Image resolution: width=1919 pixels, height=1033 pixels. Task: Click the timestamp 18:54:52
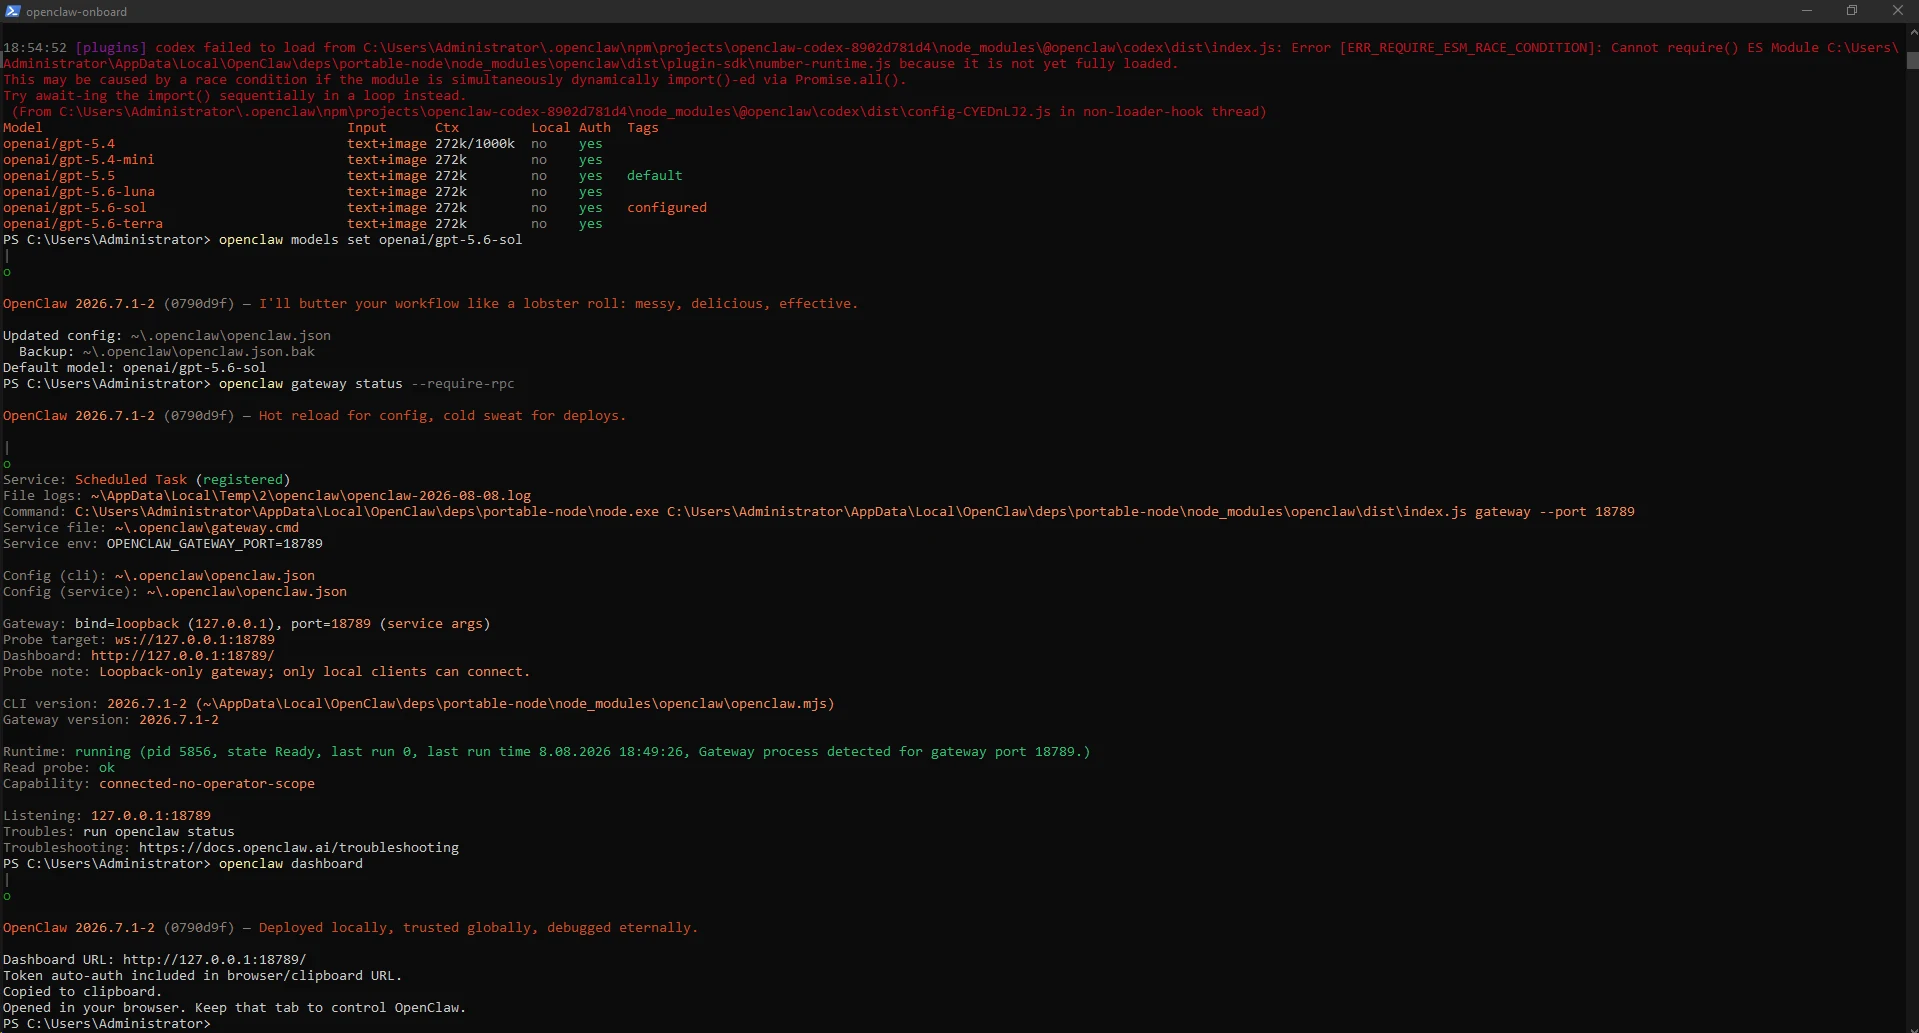(35, 48)
